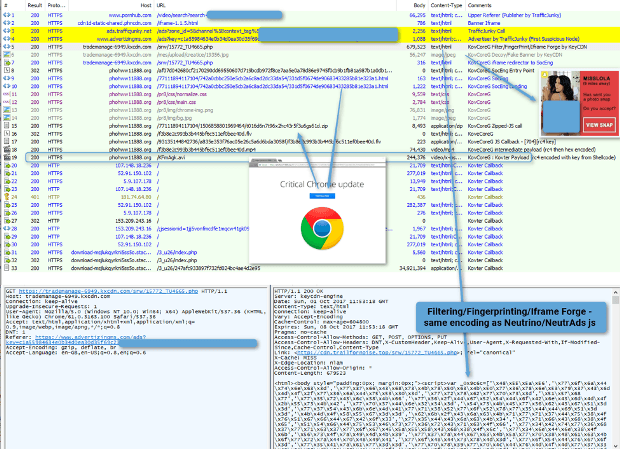
Task: Open the tradeManage kxcdn.com GET URL link
Action: pyautogui.click(x=108, y=291)
